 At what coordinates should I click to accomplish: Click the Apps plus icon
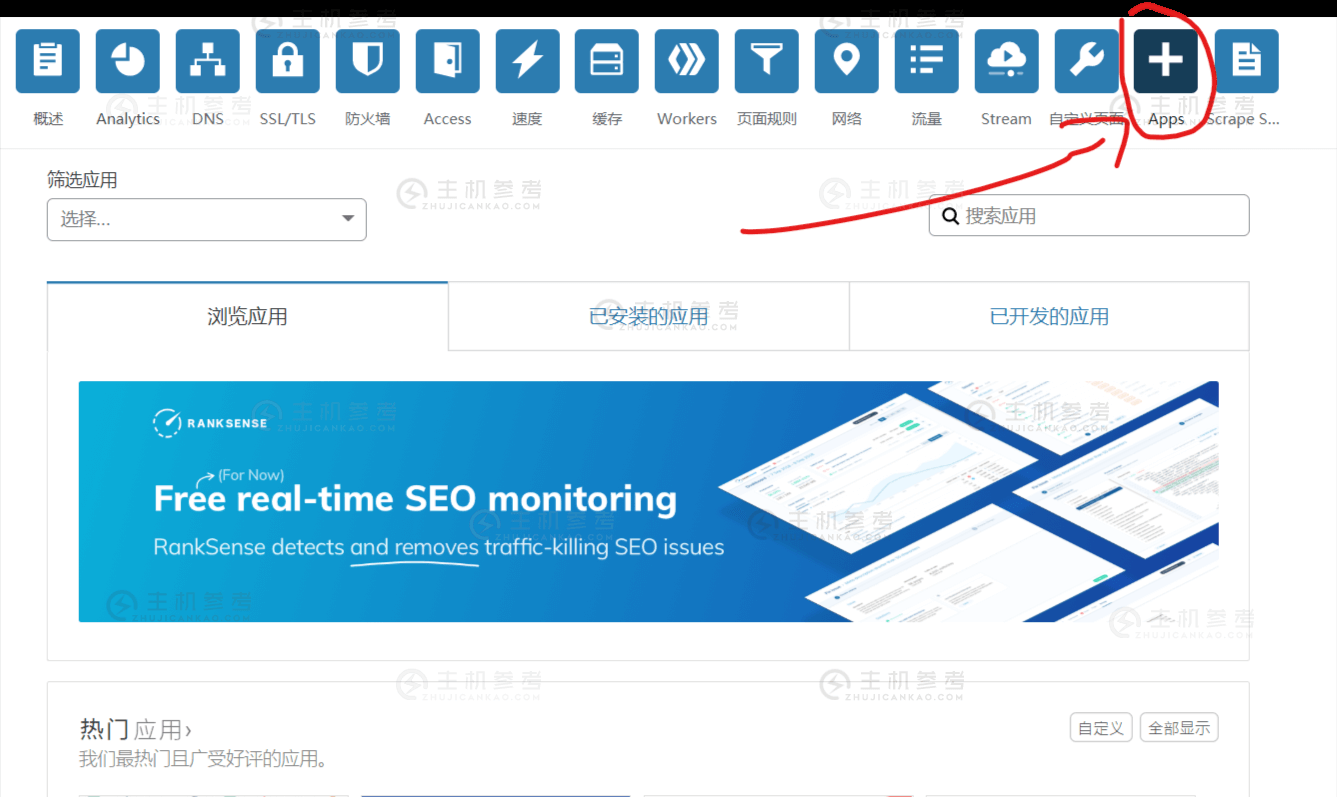coord(1166,61)
